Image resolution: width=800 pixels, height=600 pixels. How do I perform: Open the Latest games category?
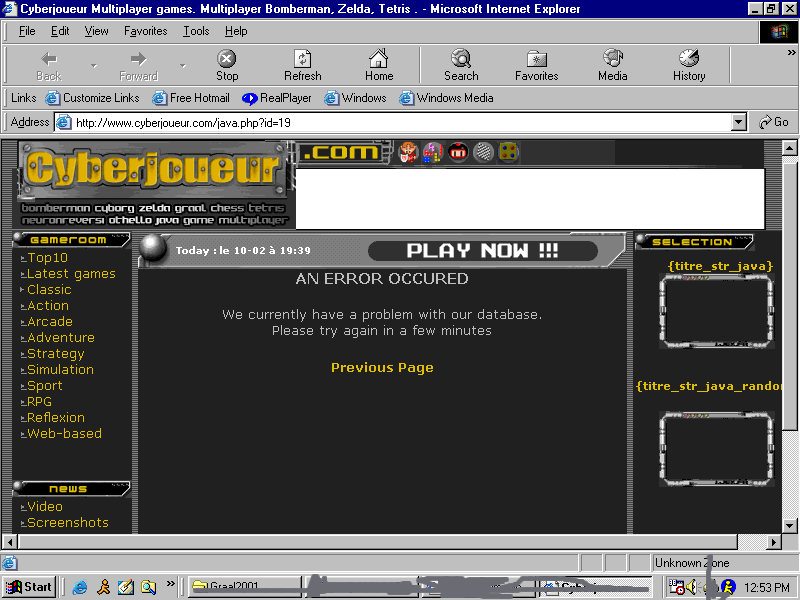tap(71, 274)
